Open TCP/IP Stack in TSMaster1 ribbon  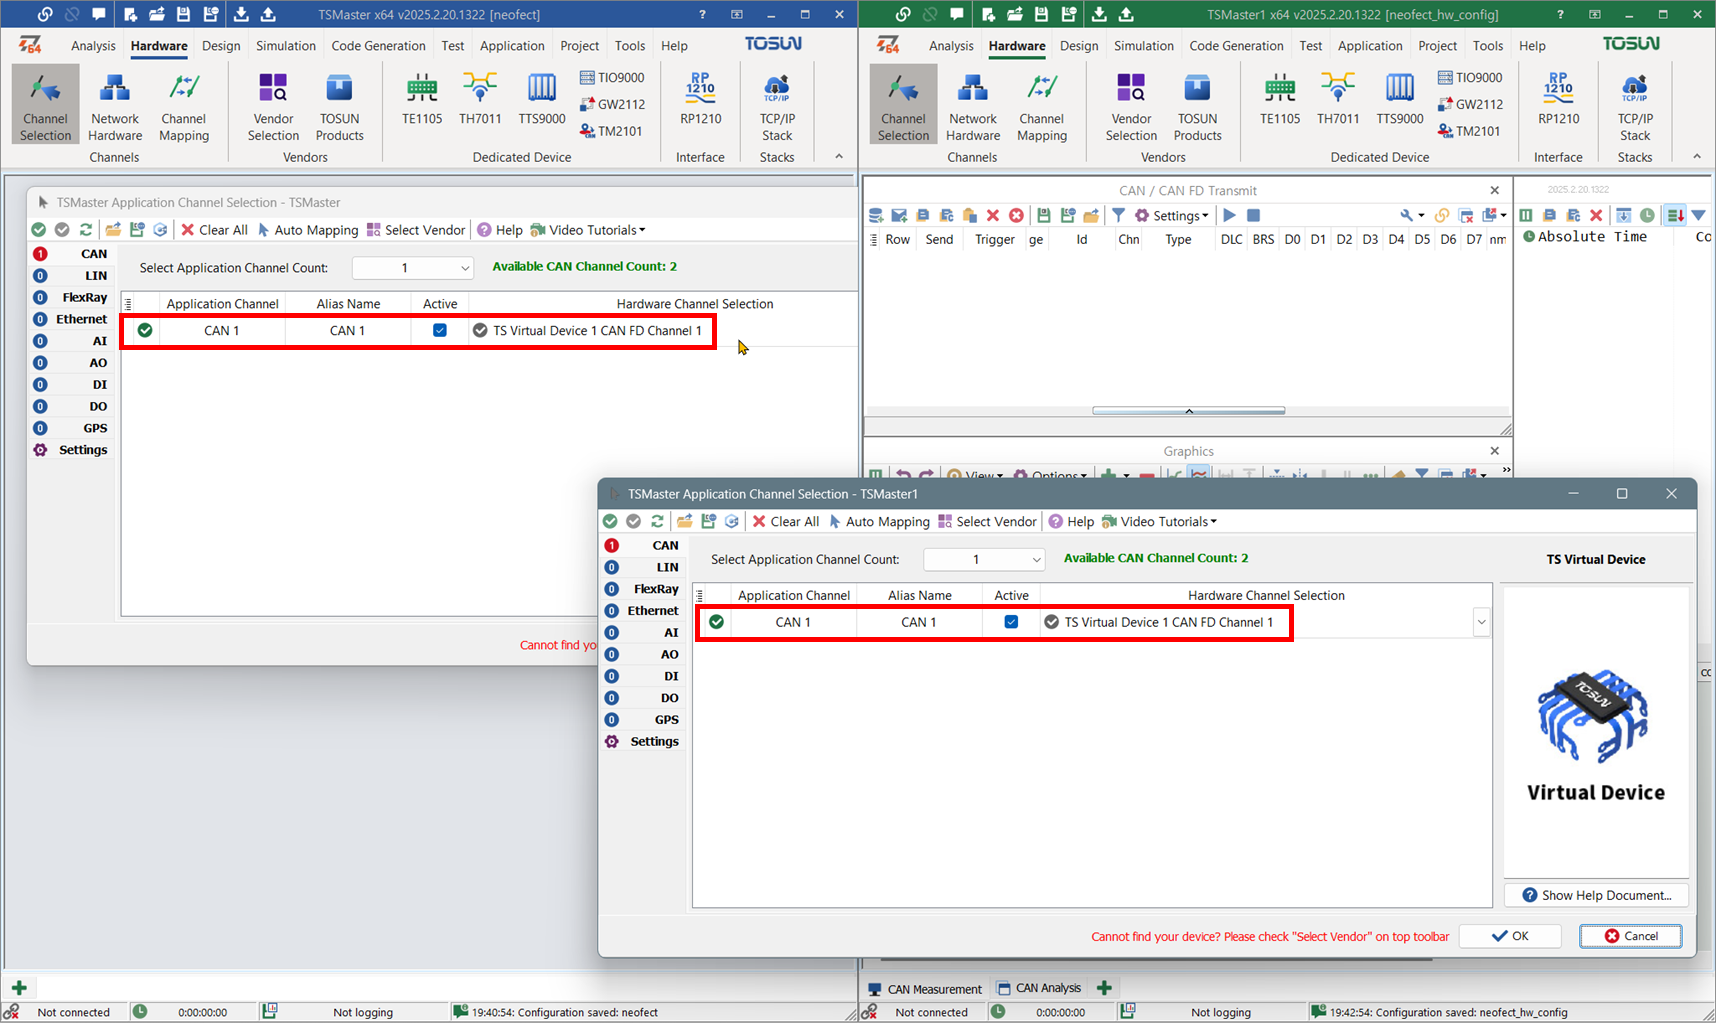[1635, 104]
